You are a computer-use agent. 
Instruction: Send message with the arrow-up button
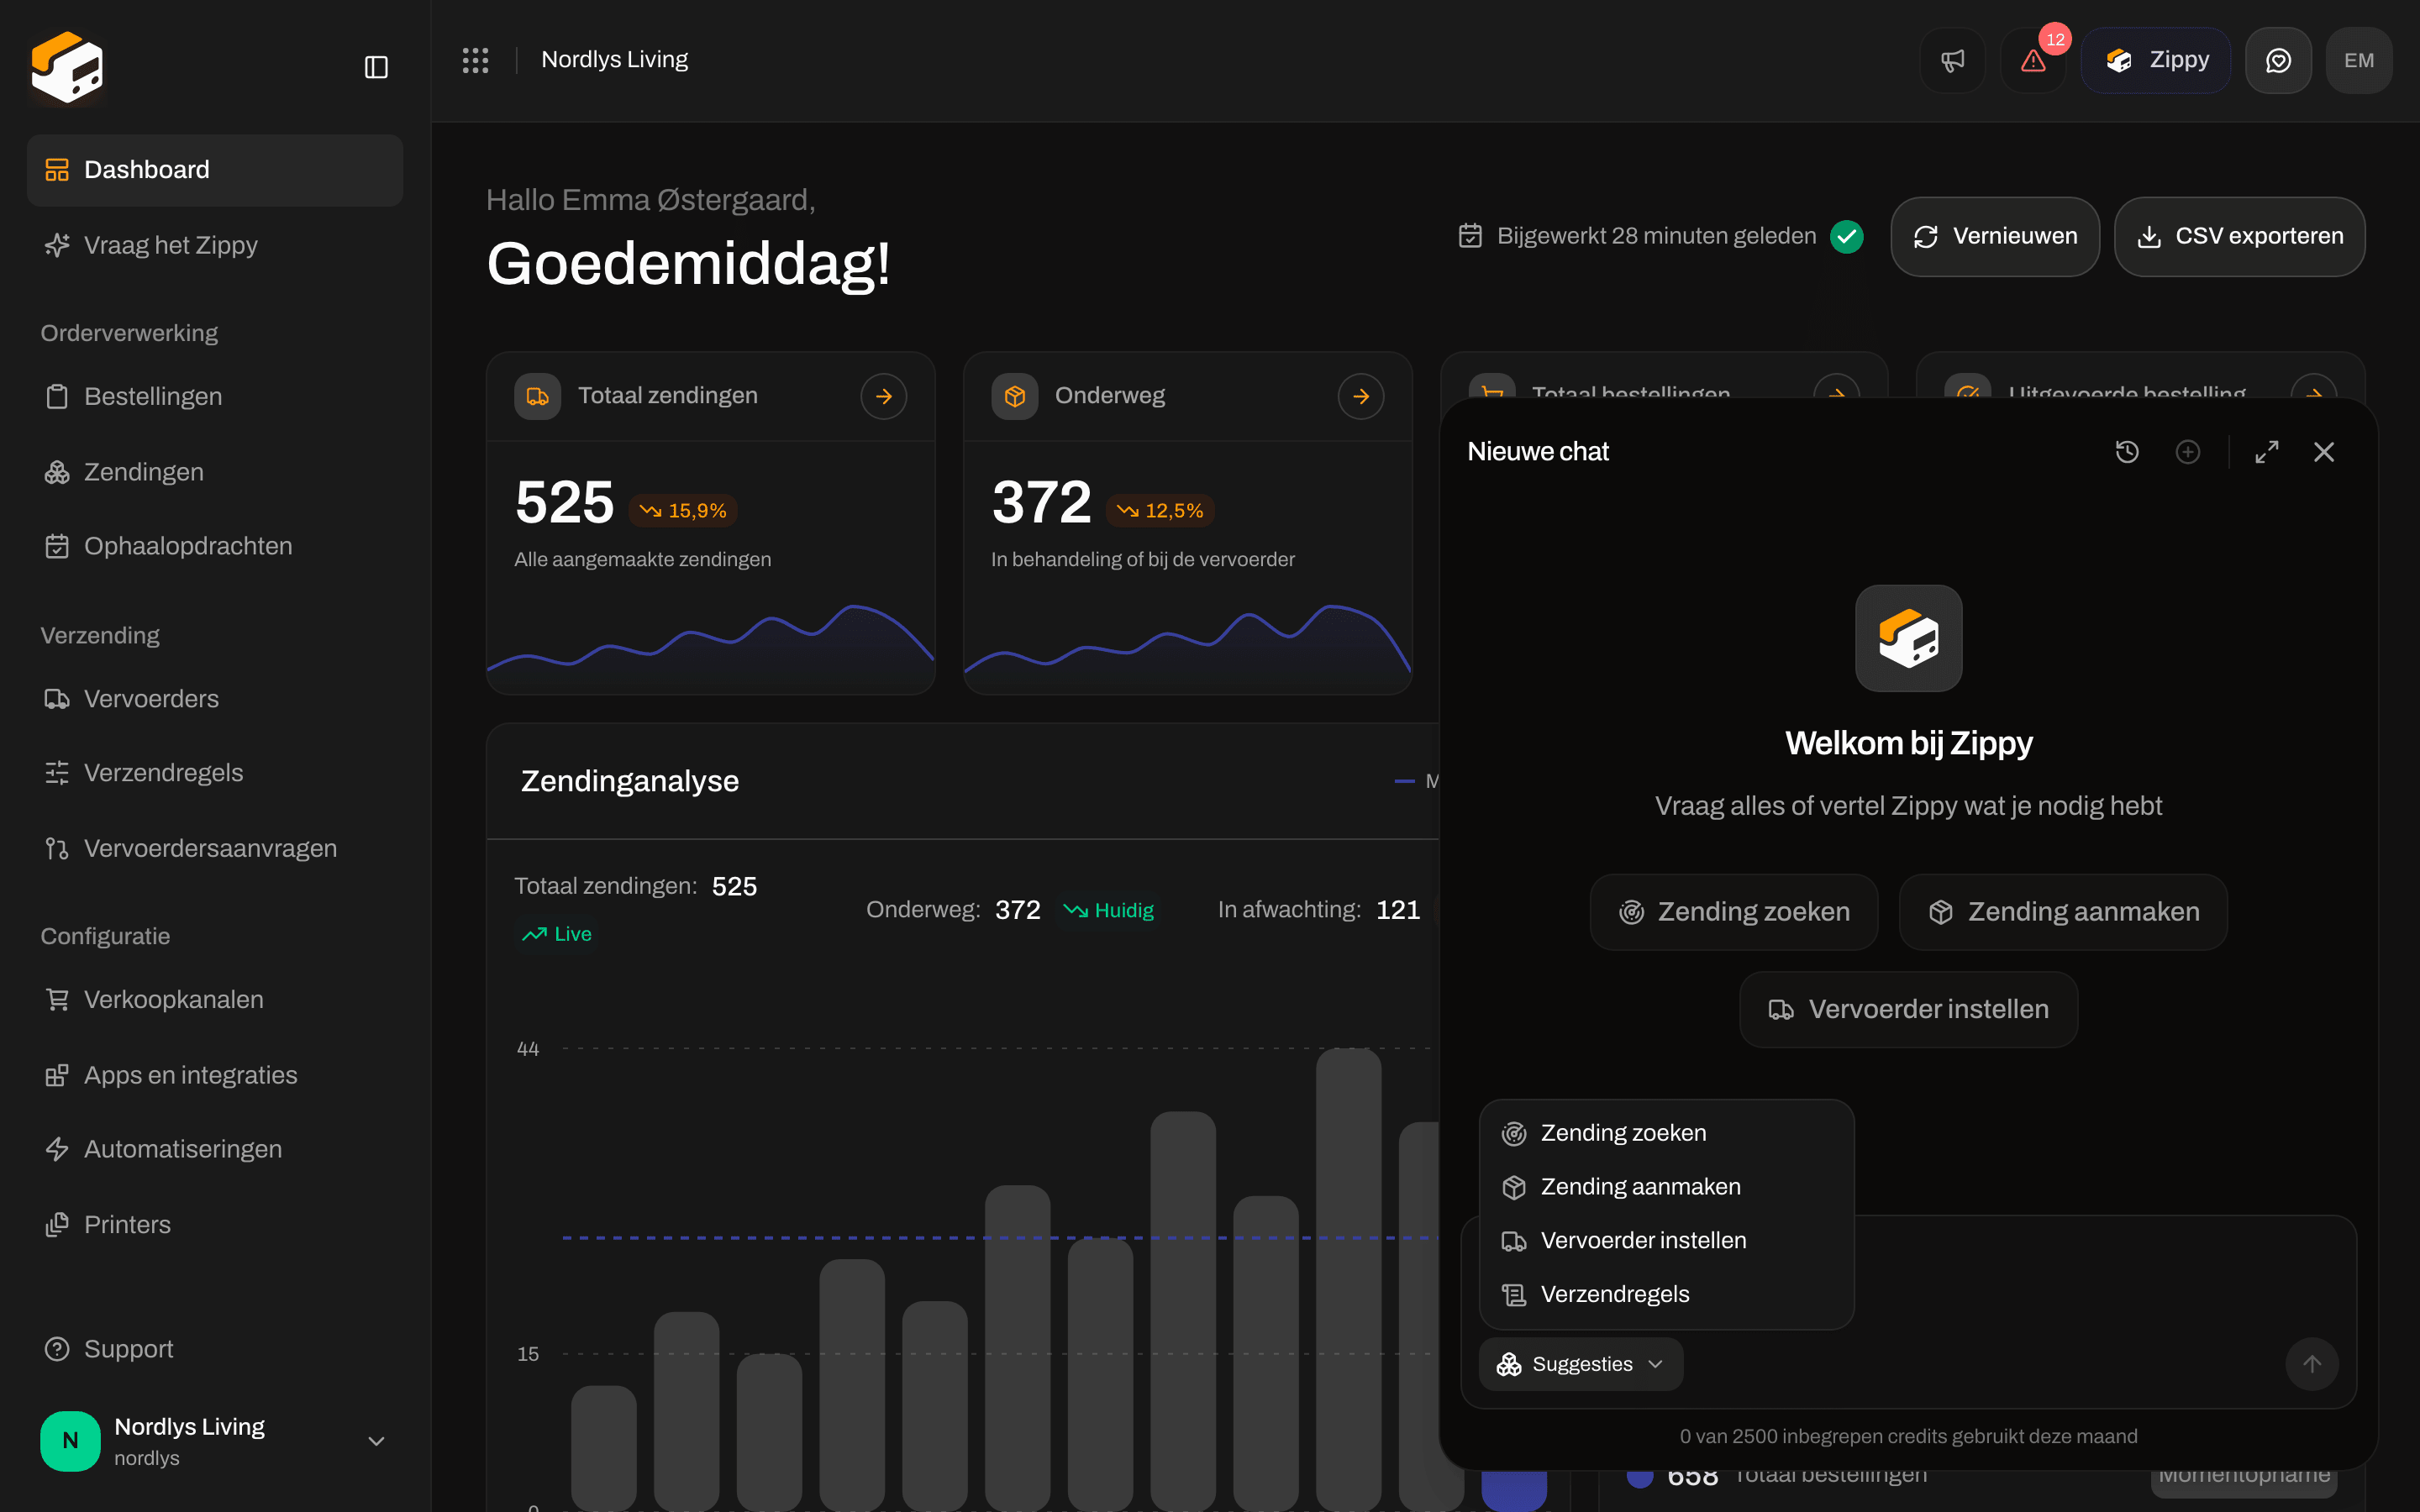pos(2312,1364)
